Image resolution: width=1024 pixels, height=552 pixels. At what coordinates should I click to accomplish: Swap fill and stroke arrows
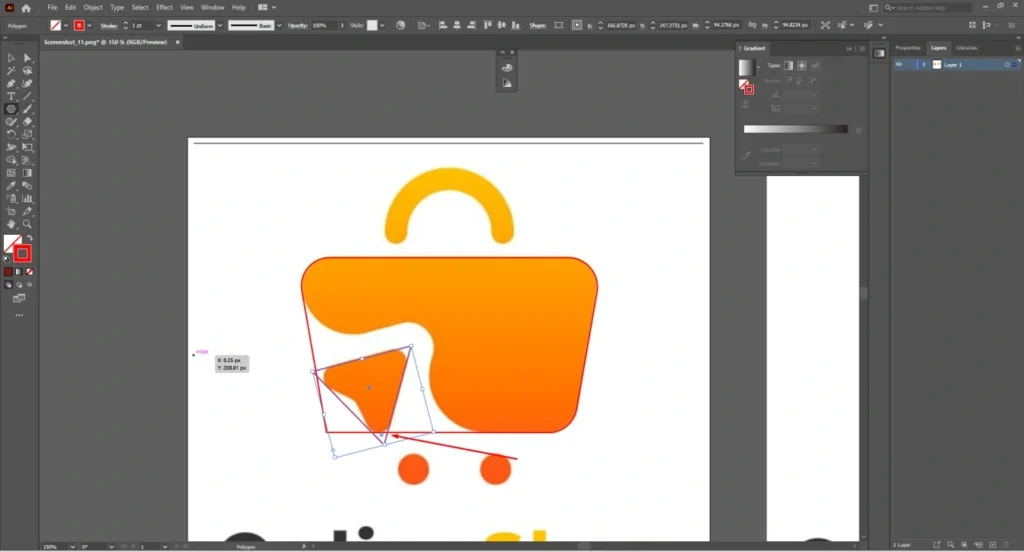[30, 238]
